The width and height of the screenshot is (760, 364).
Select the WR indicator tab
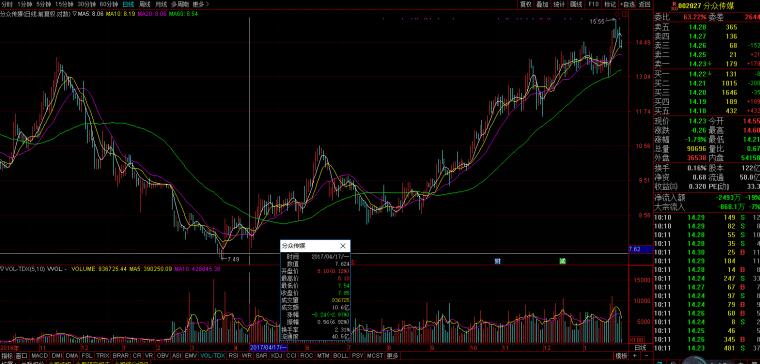click(246, 356)
